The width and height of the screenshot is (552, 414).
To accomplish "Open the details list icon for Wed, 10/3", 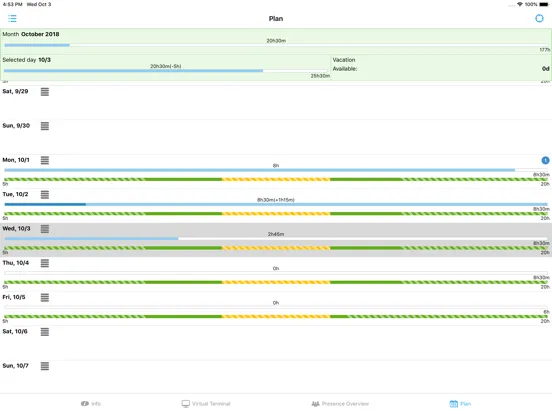I will tap(45, 229).
